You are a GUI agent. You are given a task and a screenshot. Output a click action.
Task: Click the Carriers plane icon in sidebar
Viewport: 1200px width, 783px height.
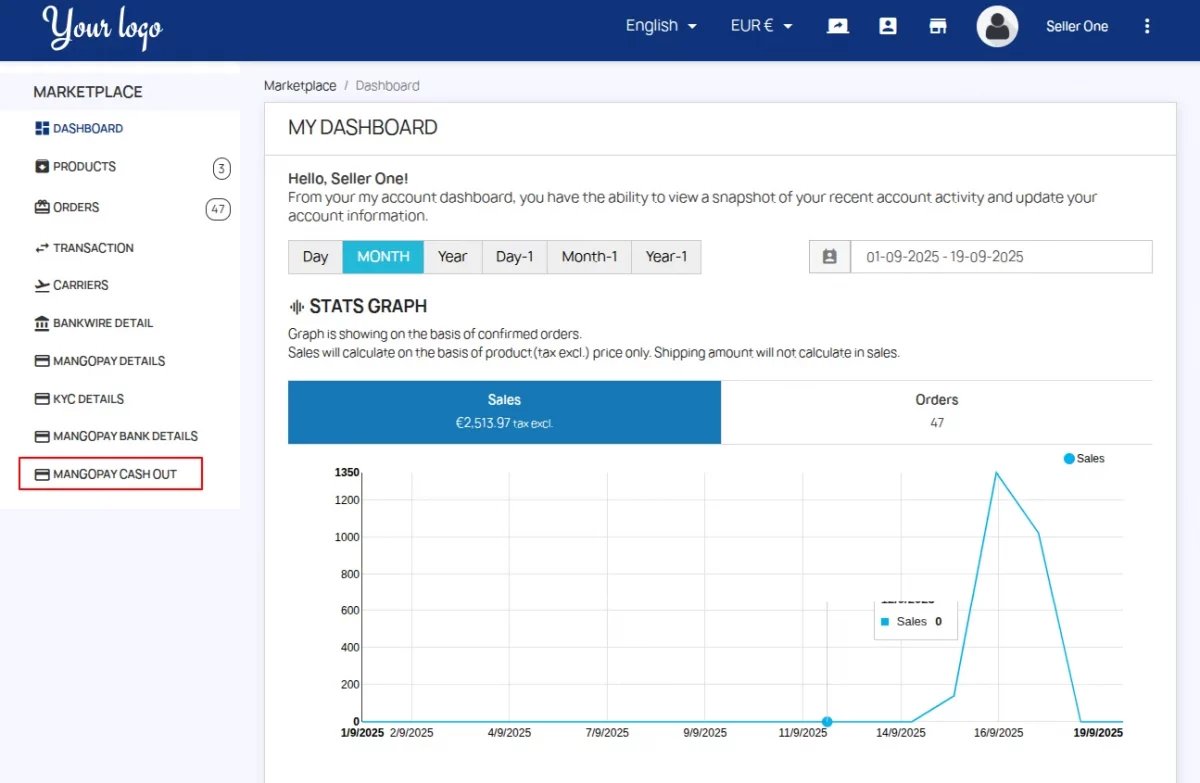click(42, 285)
